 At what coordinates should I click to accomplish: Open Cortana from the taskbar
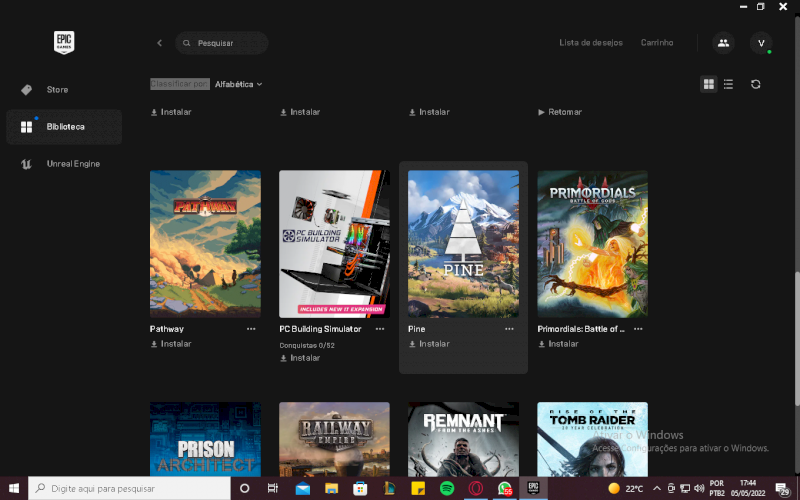(244, 488)
